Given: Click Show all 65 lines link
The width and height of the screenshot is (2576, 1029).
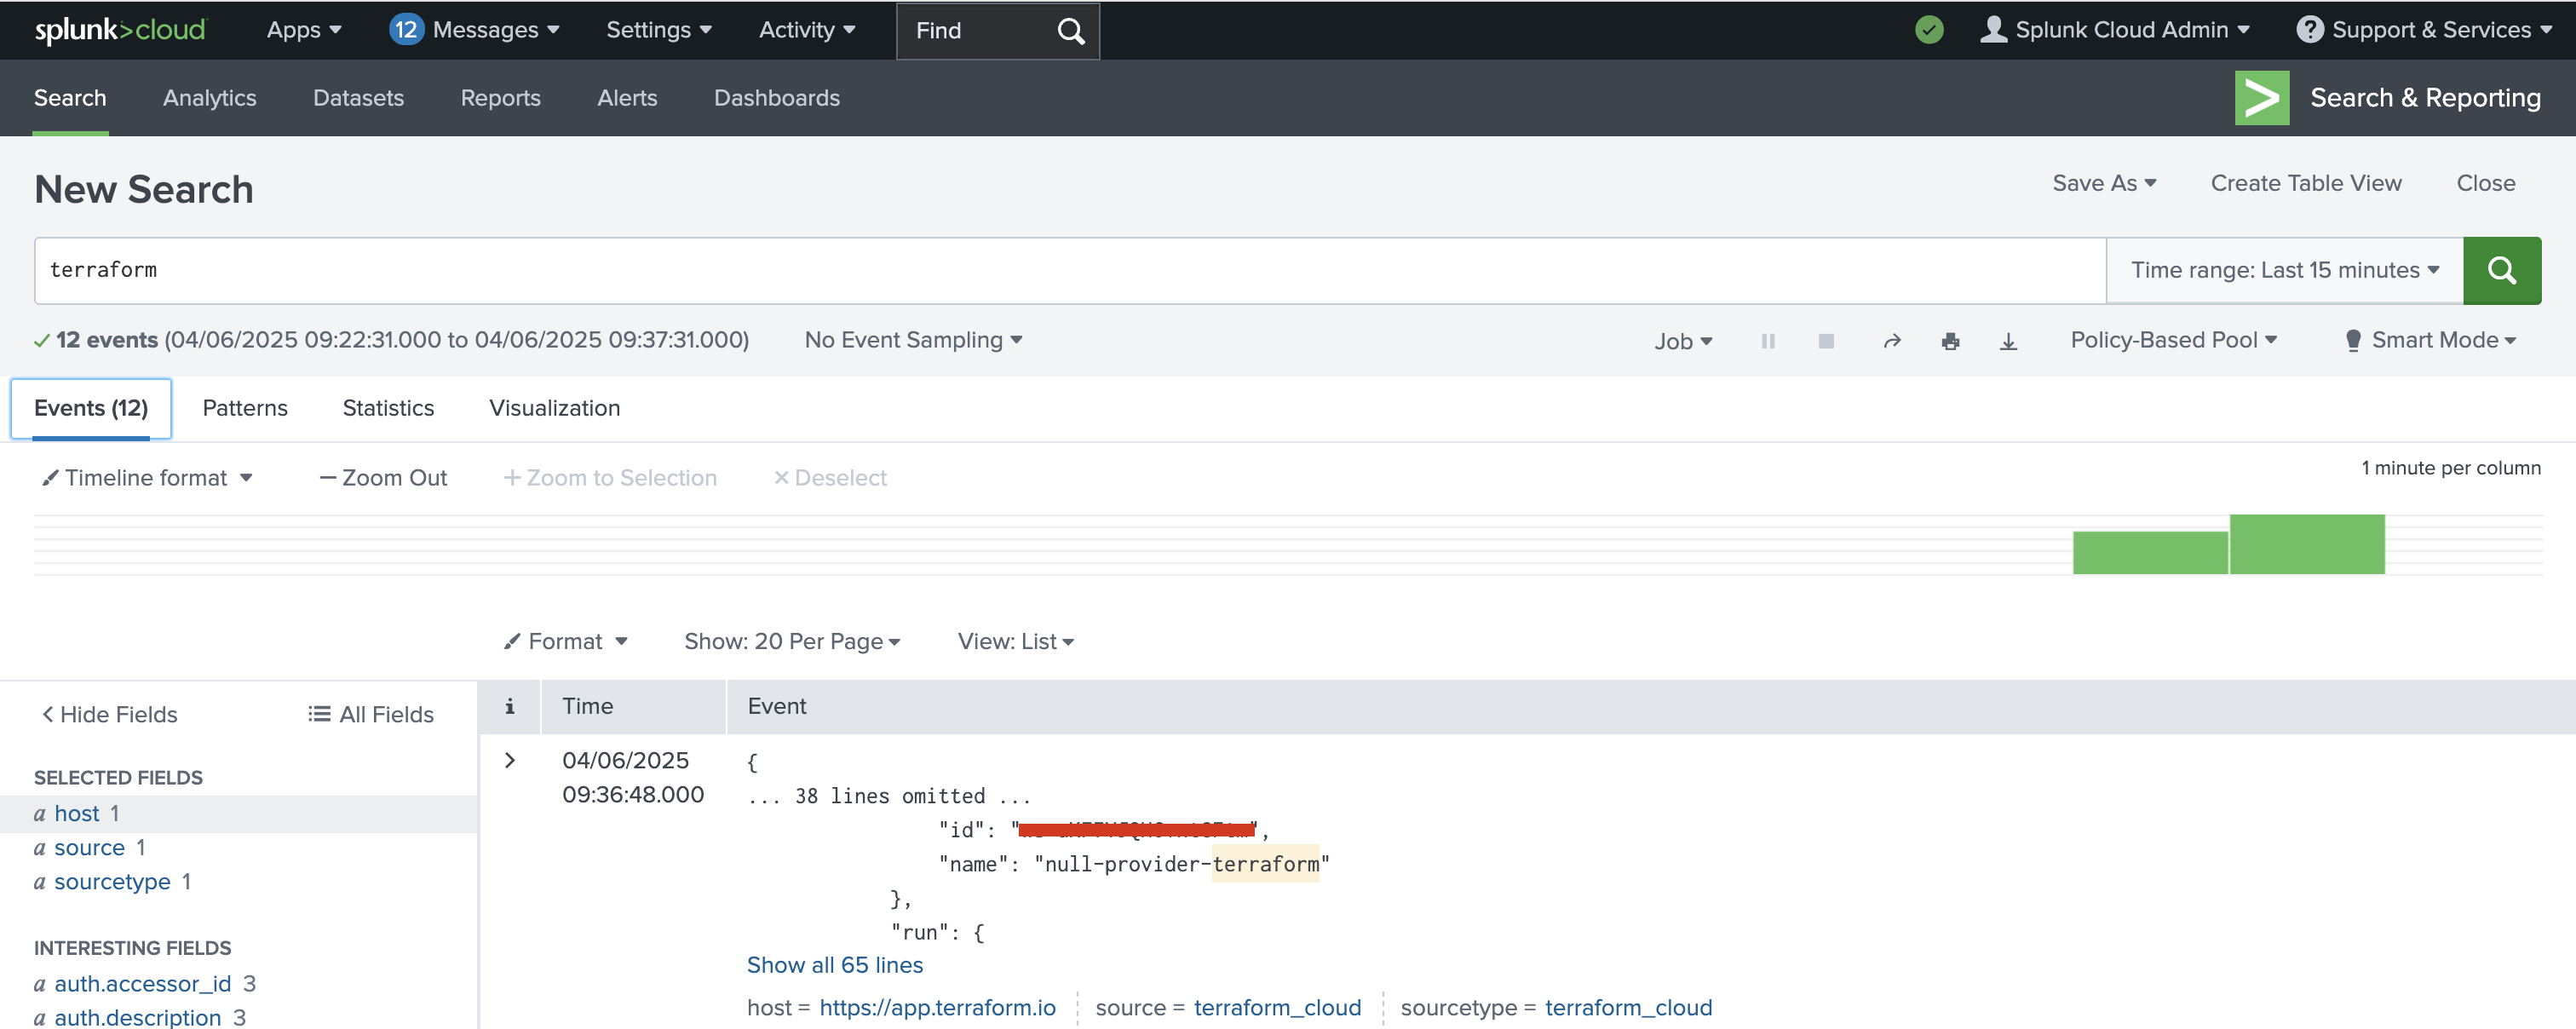Looking at the screenshot, I should click(x=834, y=965).
